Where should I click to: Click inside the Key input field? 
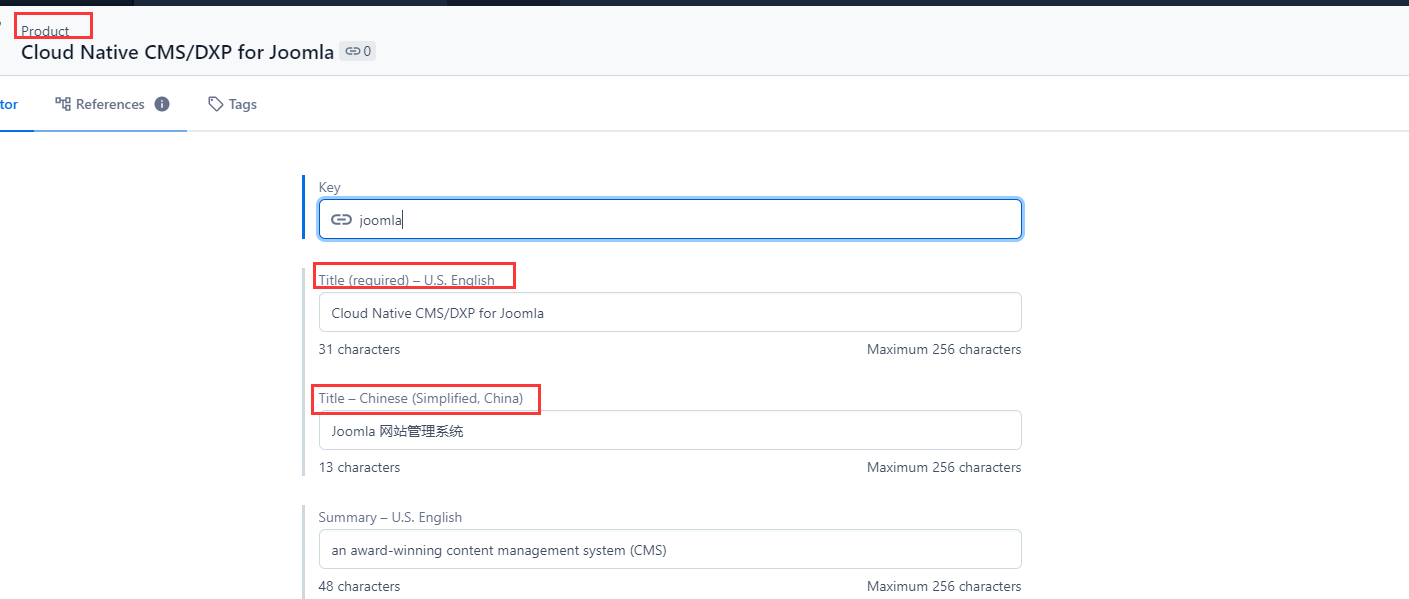click(x=670, y=219)
